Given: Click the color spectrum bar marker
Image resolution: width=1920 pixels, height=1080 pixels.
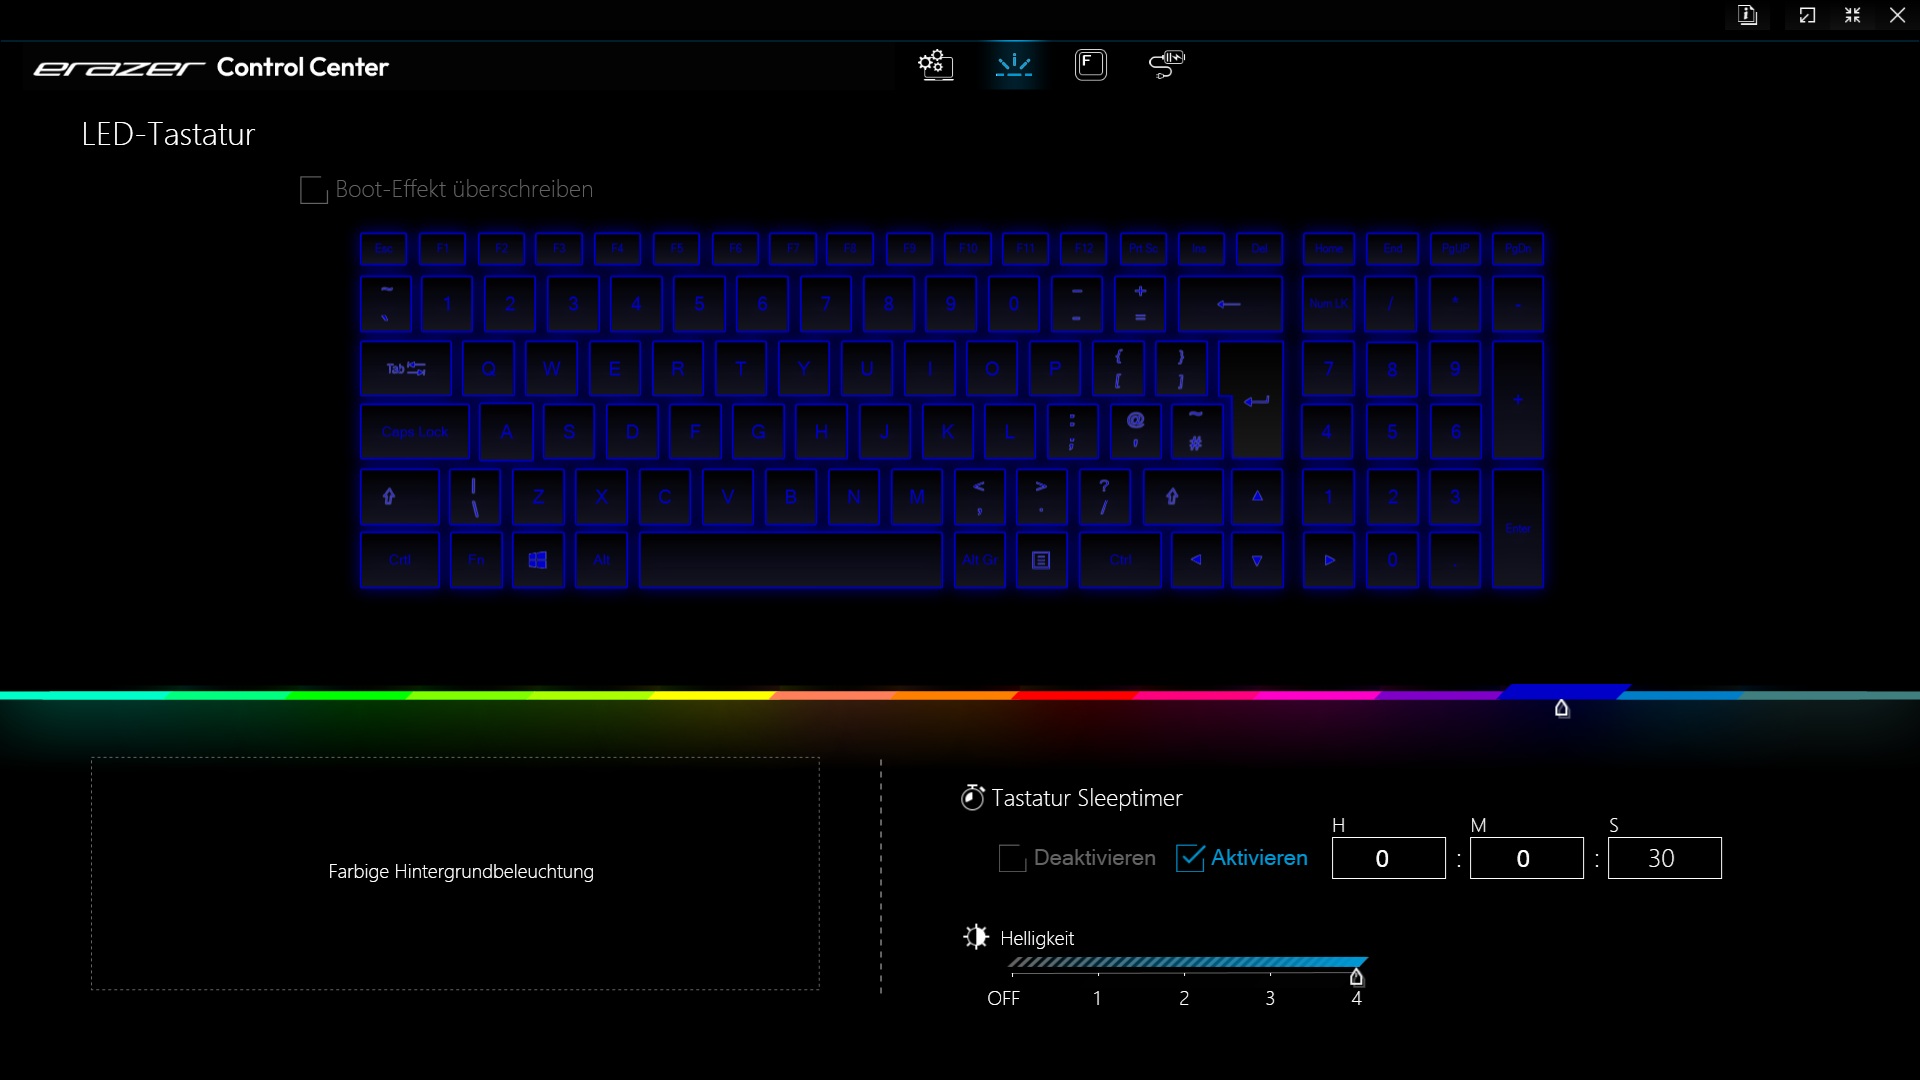Looking at the screenshot, I should 1562,709.
